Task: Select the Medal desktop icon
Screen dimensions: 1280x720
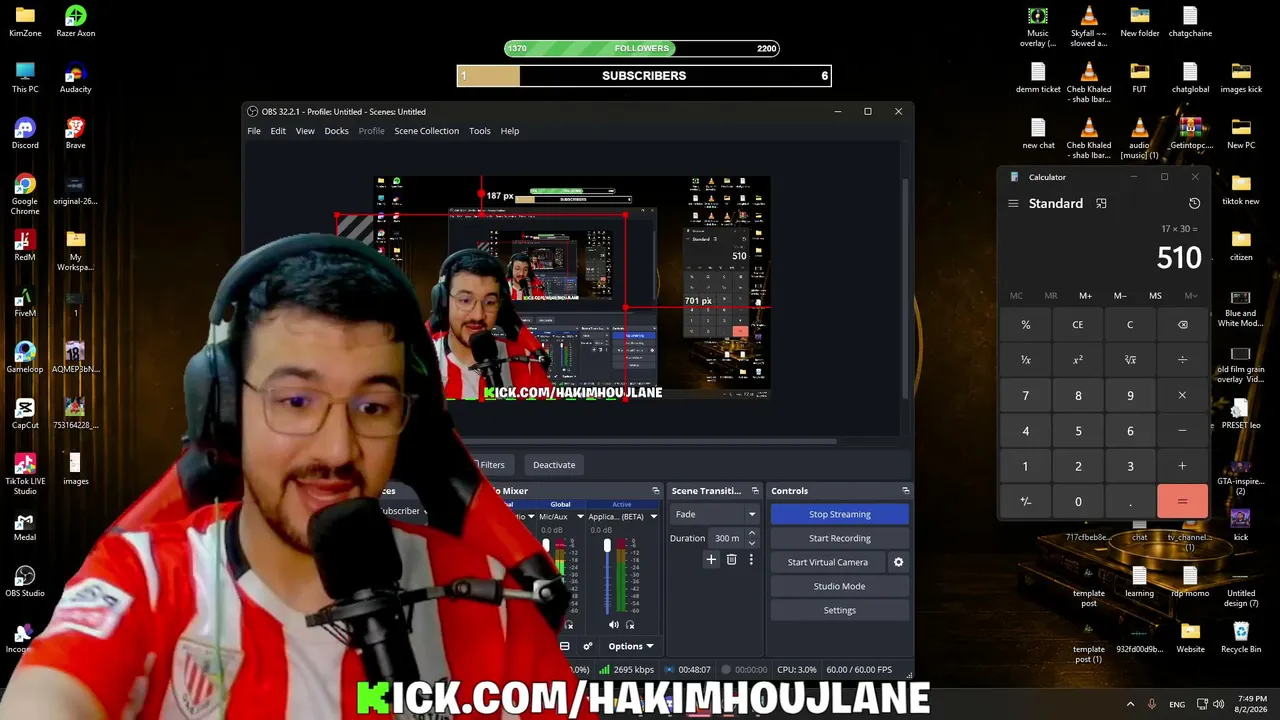Action: point(25,525)
